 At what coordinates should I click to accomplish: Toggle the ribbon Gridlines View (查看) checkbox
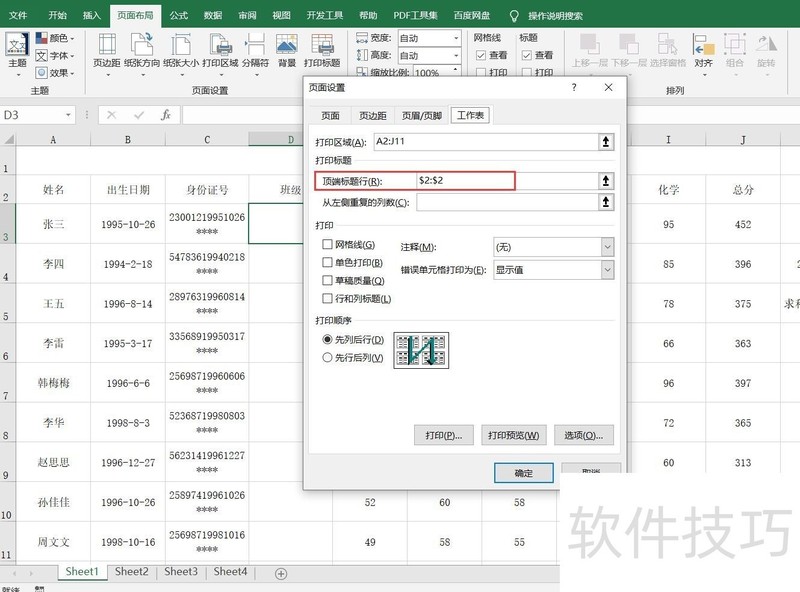pyautogui.click(x=480, y=55)
